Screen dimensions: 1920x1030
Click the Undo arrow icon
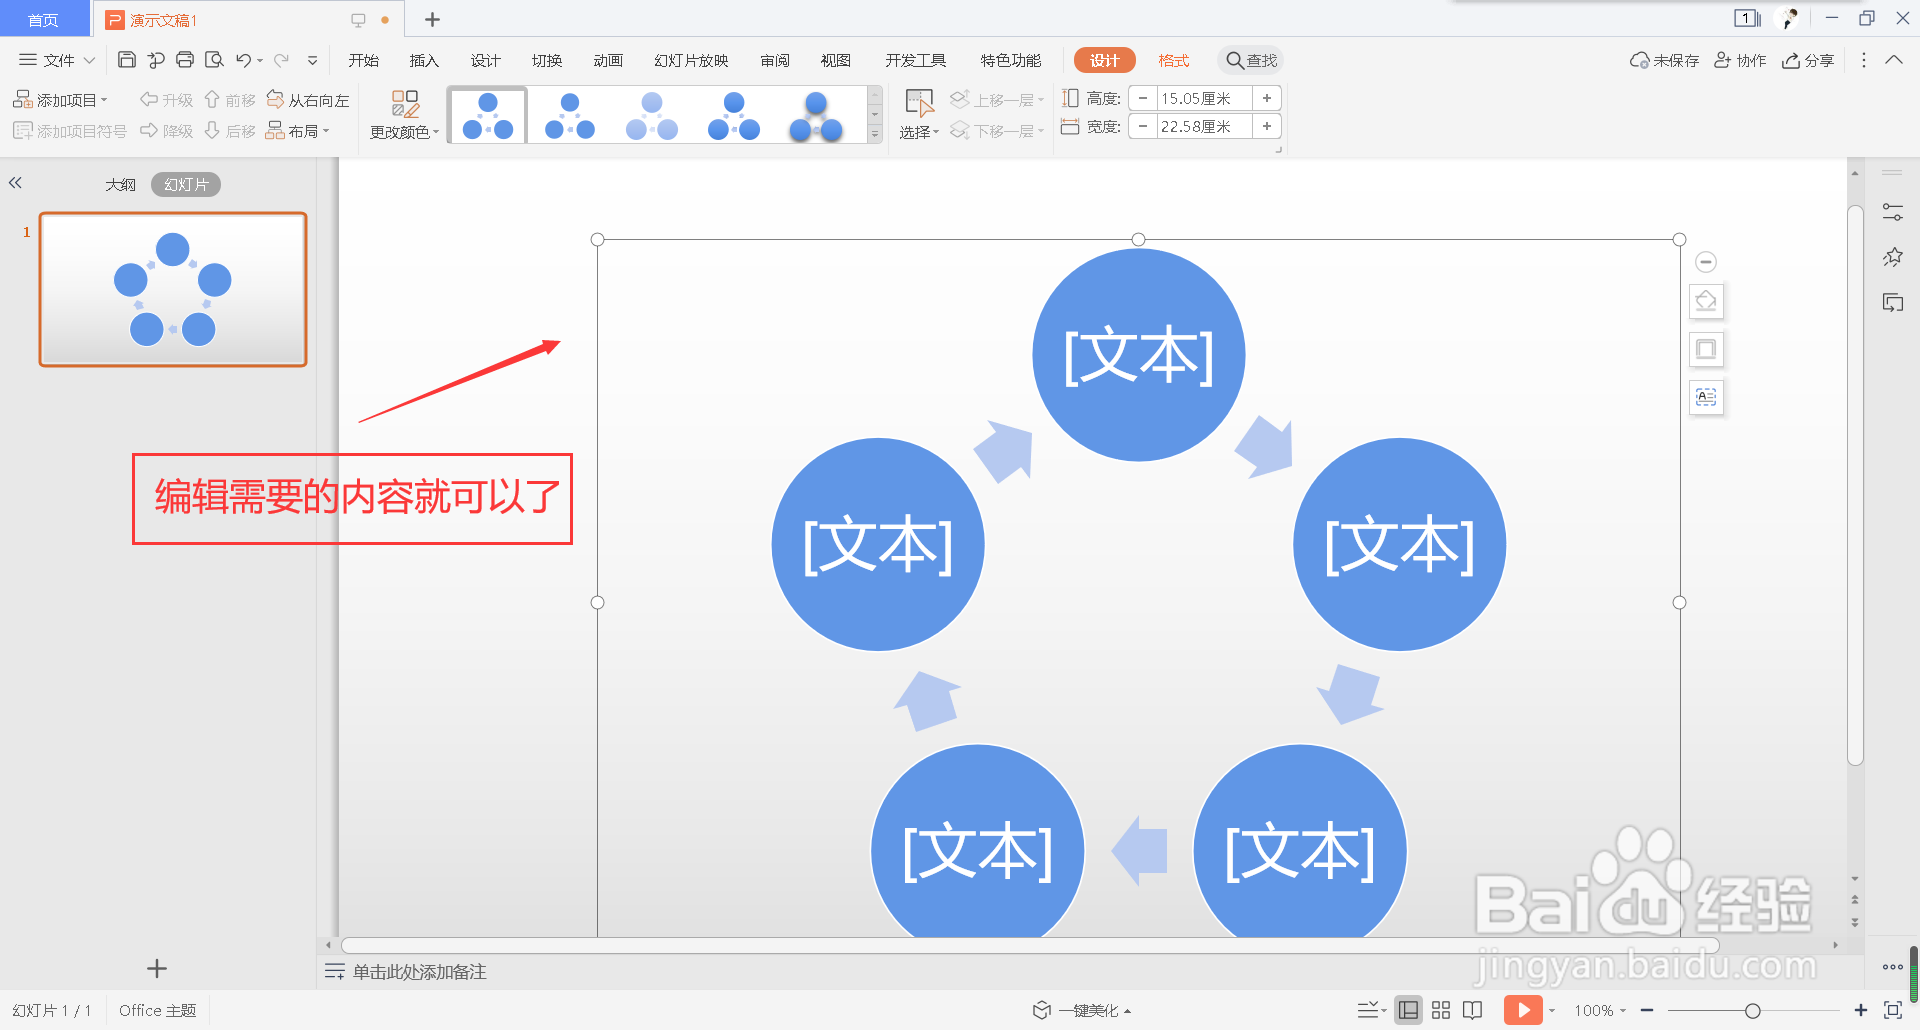tap(243, 60)
